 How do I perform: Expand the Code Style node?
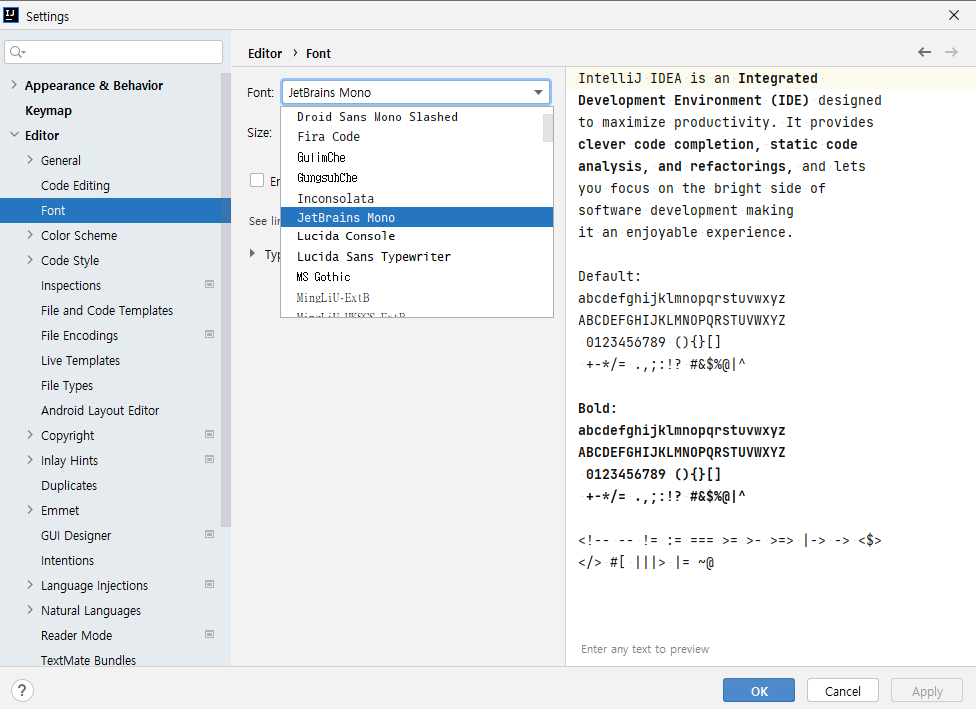(x=30, y=260)
